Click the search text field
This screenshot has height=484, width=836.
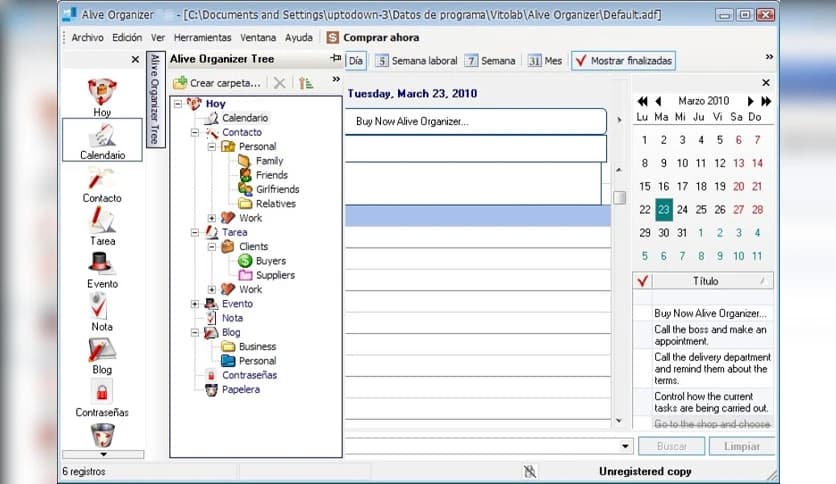coord(482,446)
